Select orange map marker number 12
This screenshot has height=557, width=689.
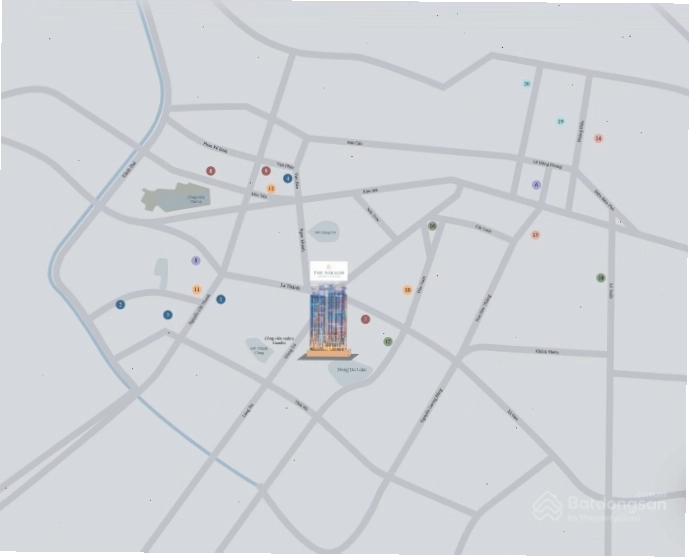point(271,189)
